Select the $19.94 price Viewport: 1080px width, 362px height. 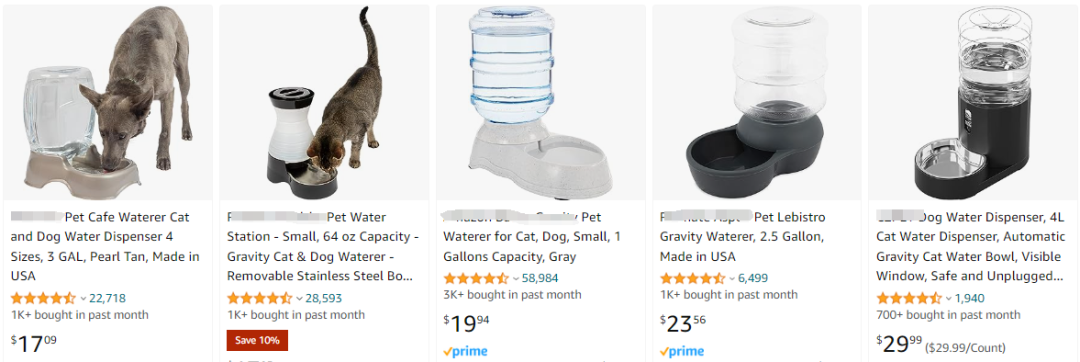466,322
